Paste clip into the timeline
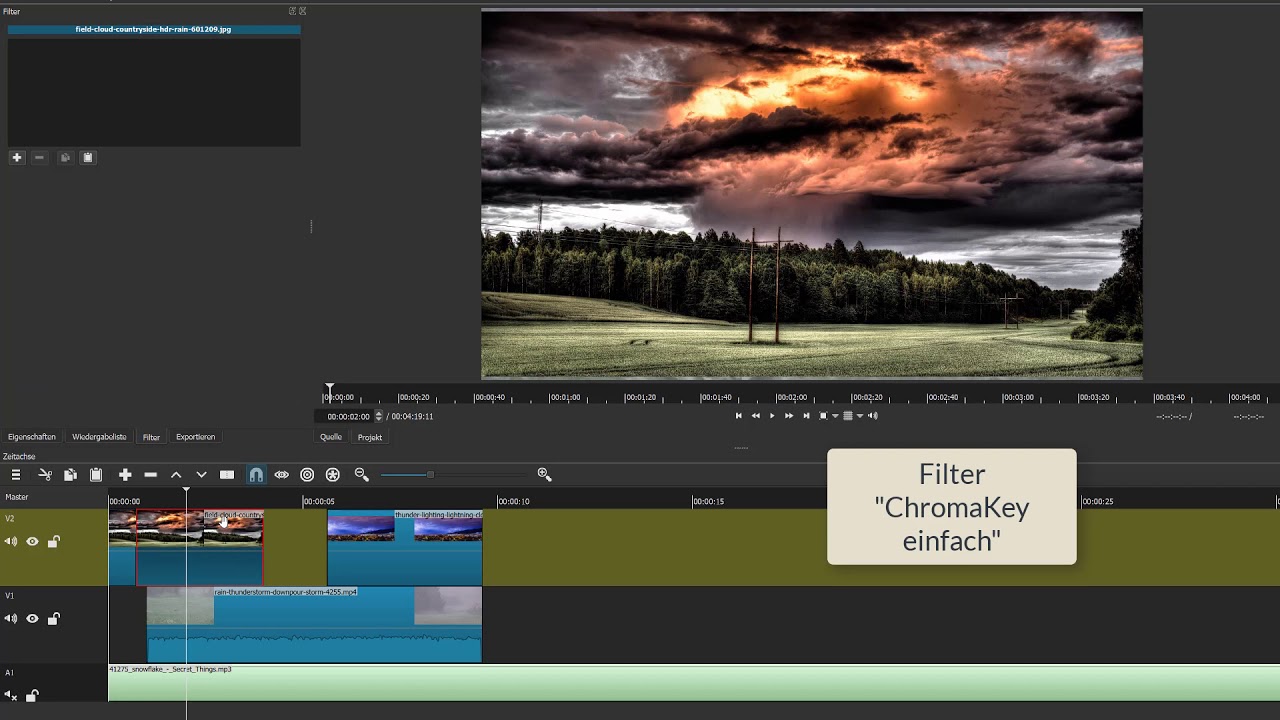Viewport: 1280px width, 720px height. tap(96, 475)
